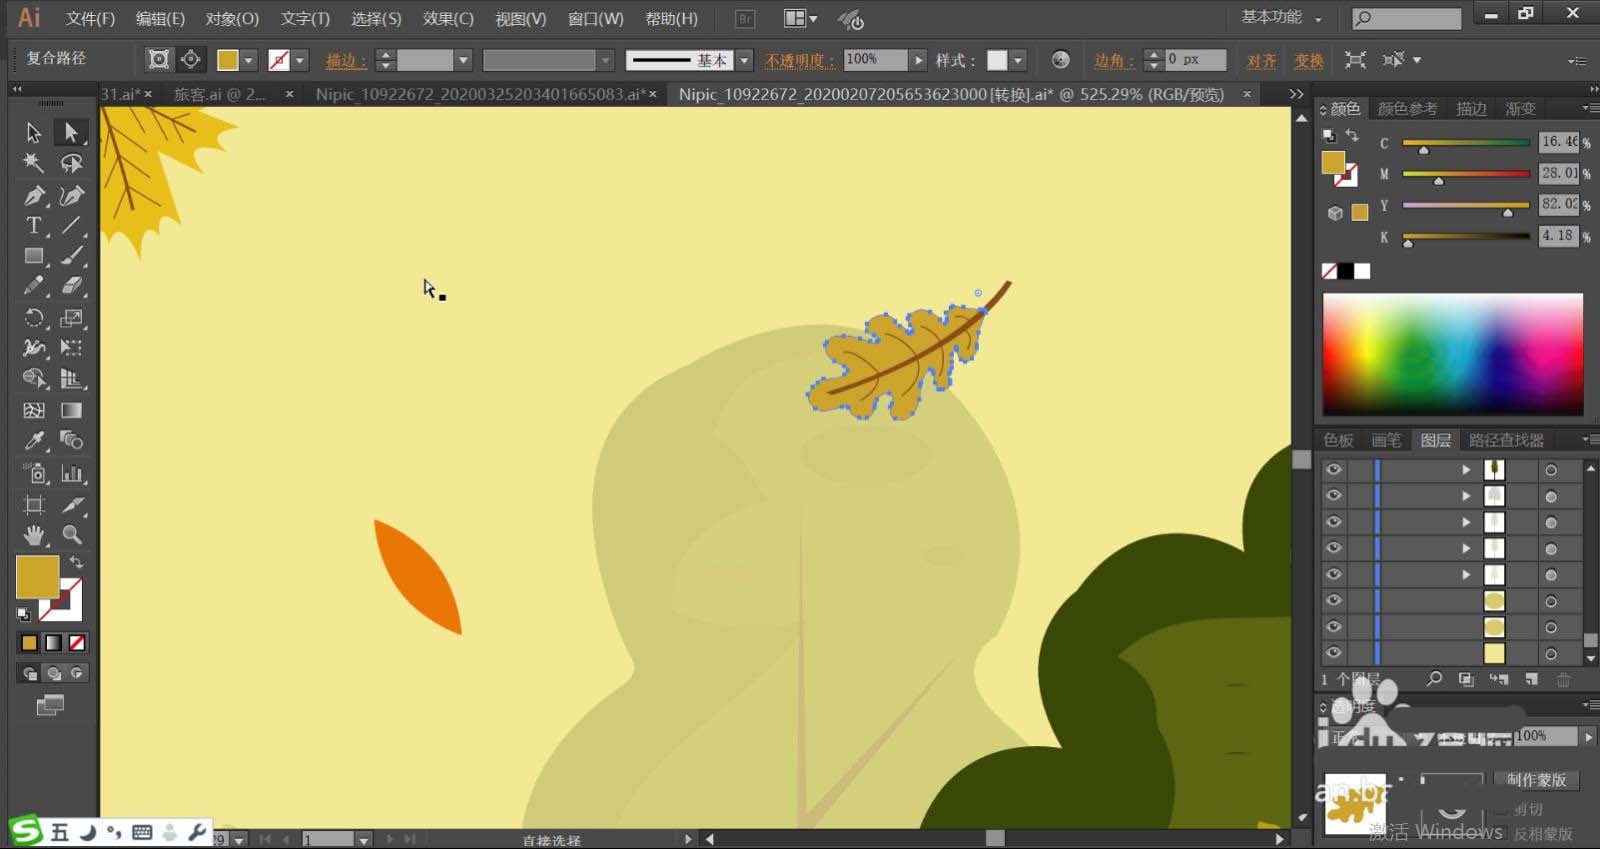Open the opacity 100% dropdown arrow
Viewport: 1600px width, 849px height.
point(918,60)
